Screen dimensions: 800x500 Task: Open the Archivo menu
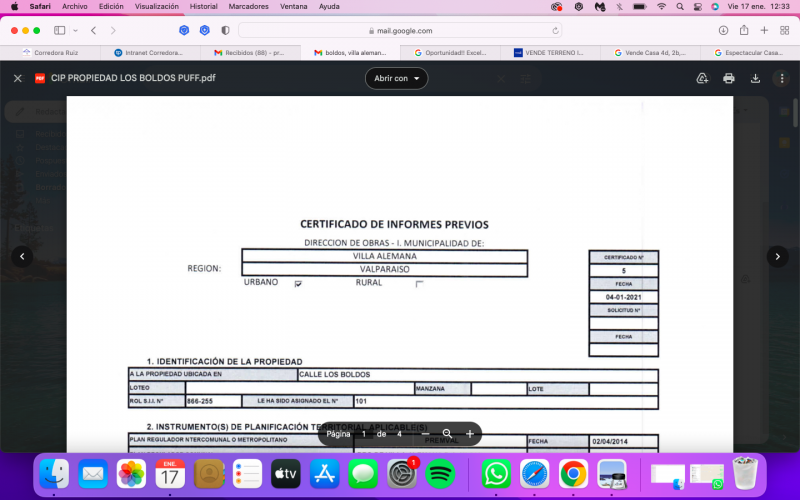(x=74, y=7)
